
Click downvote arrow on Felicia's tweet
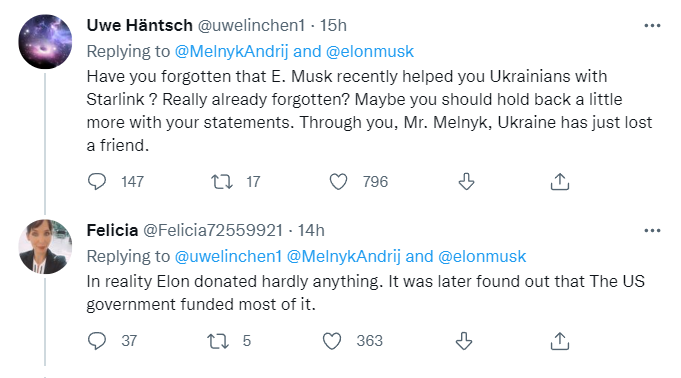coord(464,341)
